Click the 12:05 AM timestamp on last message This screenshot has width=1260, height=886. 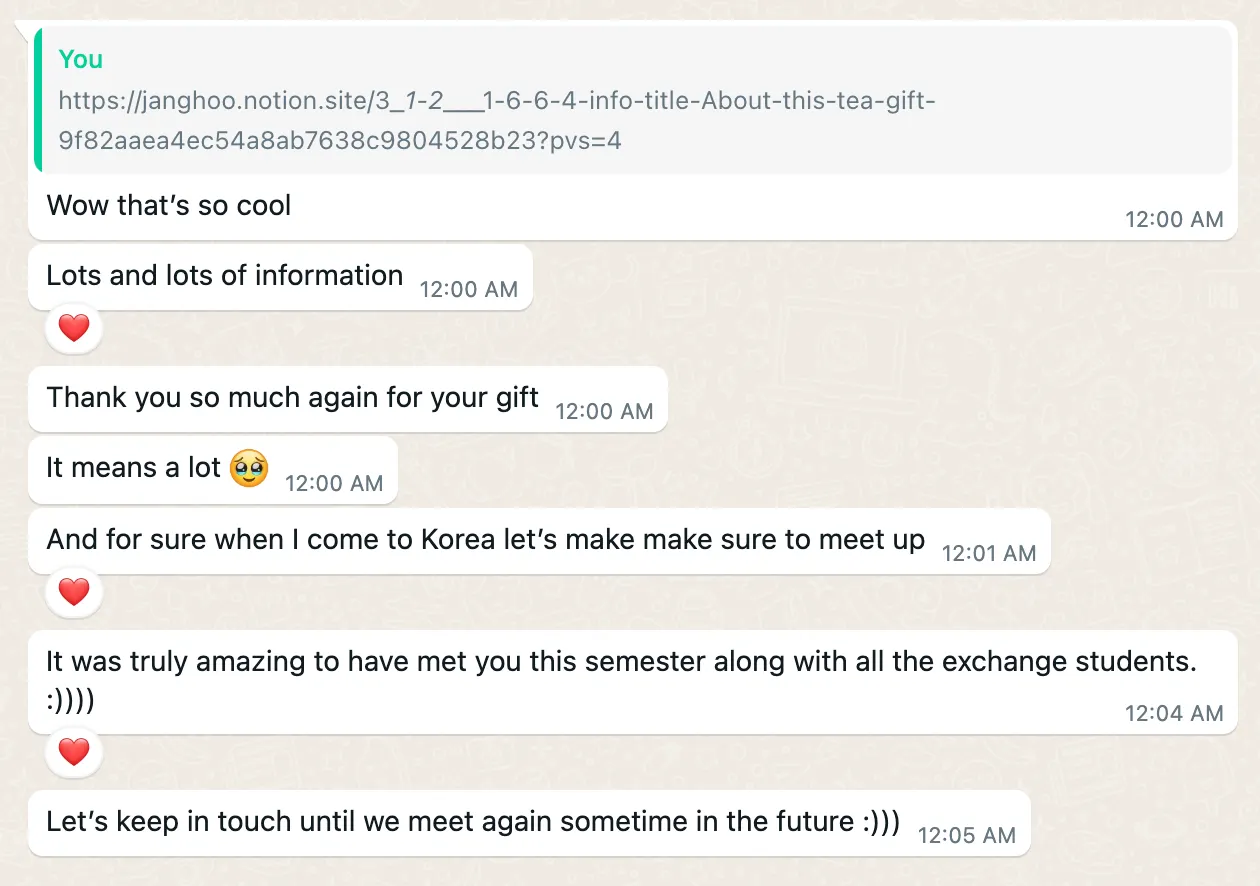(x=966, y=835)
